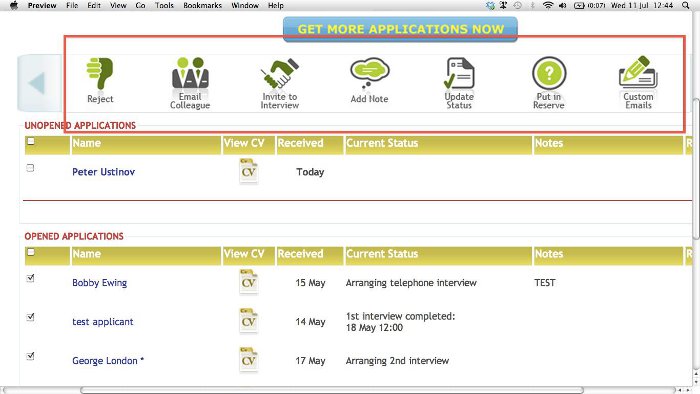Open Bobby Ewing's CV icon
Image resolution: width=700 pixels, height=394 pixels.
(249, 282)
